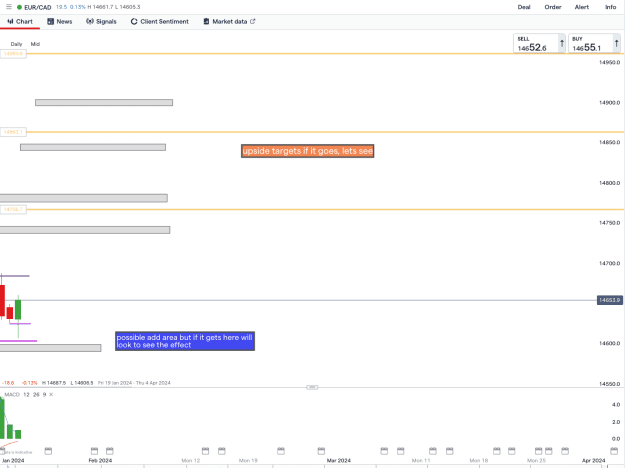Click the current price tag 14653.9
625x468 pixels.
609,300
